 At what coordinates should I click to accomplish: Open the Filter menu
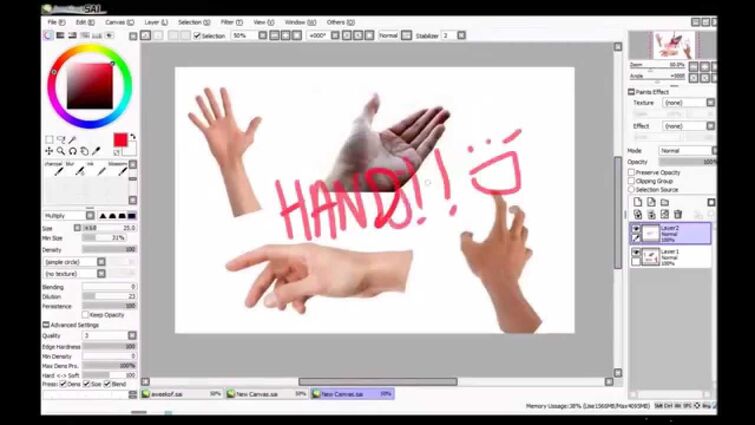click(232, 22)
